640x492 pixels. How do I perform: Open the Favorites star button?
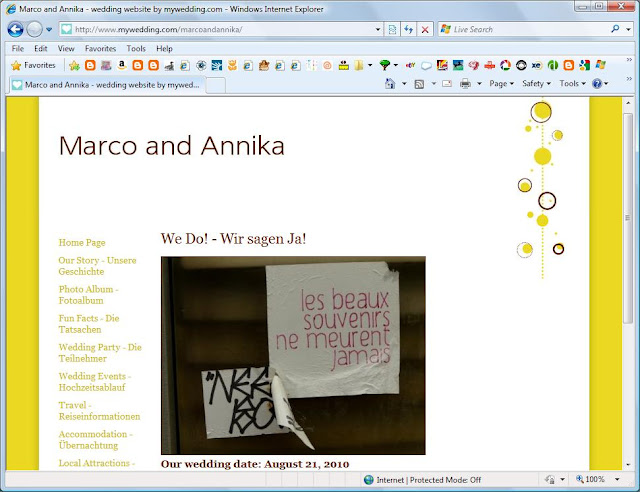click(33, 65)
